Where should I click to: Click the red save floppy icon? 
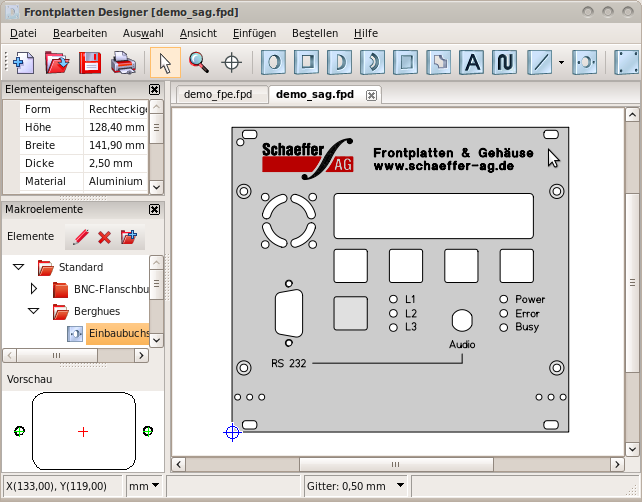(90, 62)
